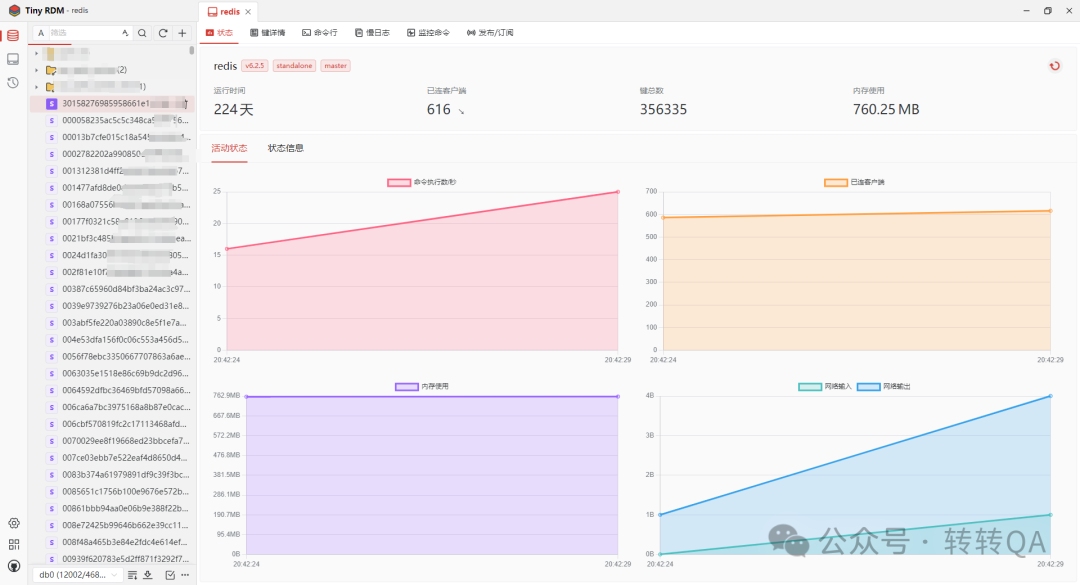Click the memory usage value 760.25 MB

[886, 110]
